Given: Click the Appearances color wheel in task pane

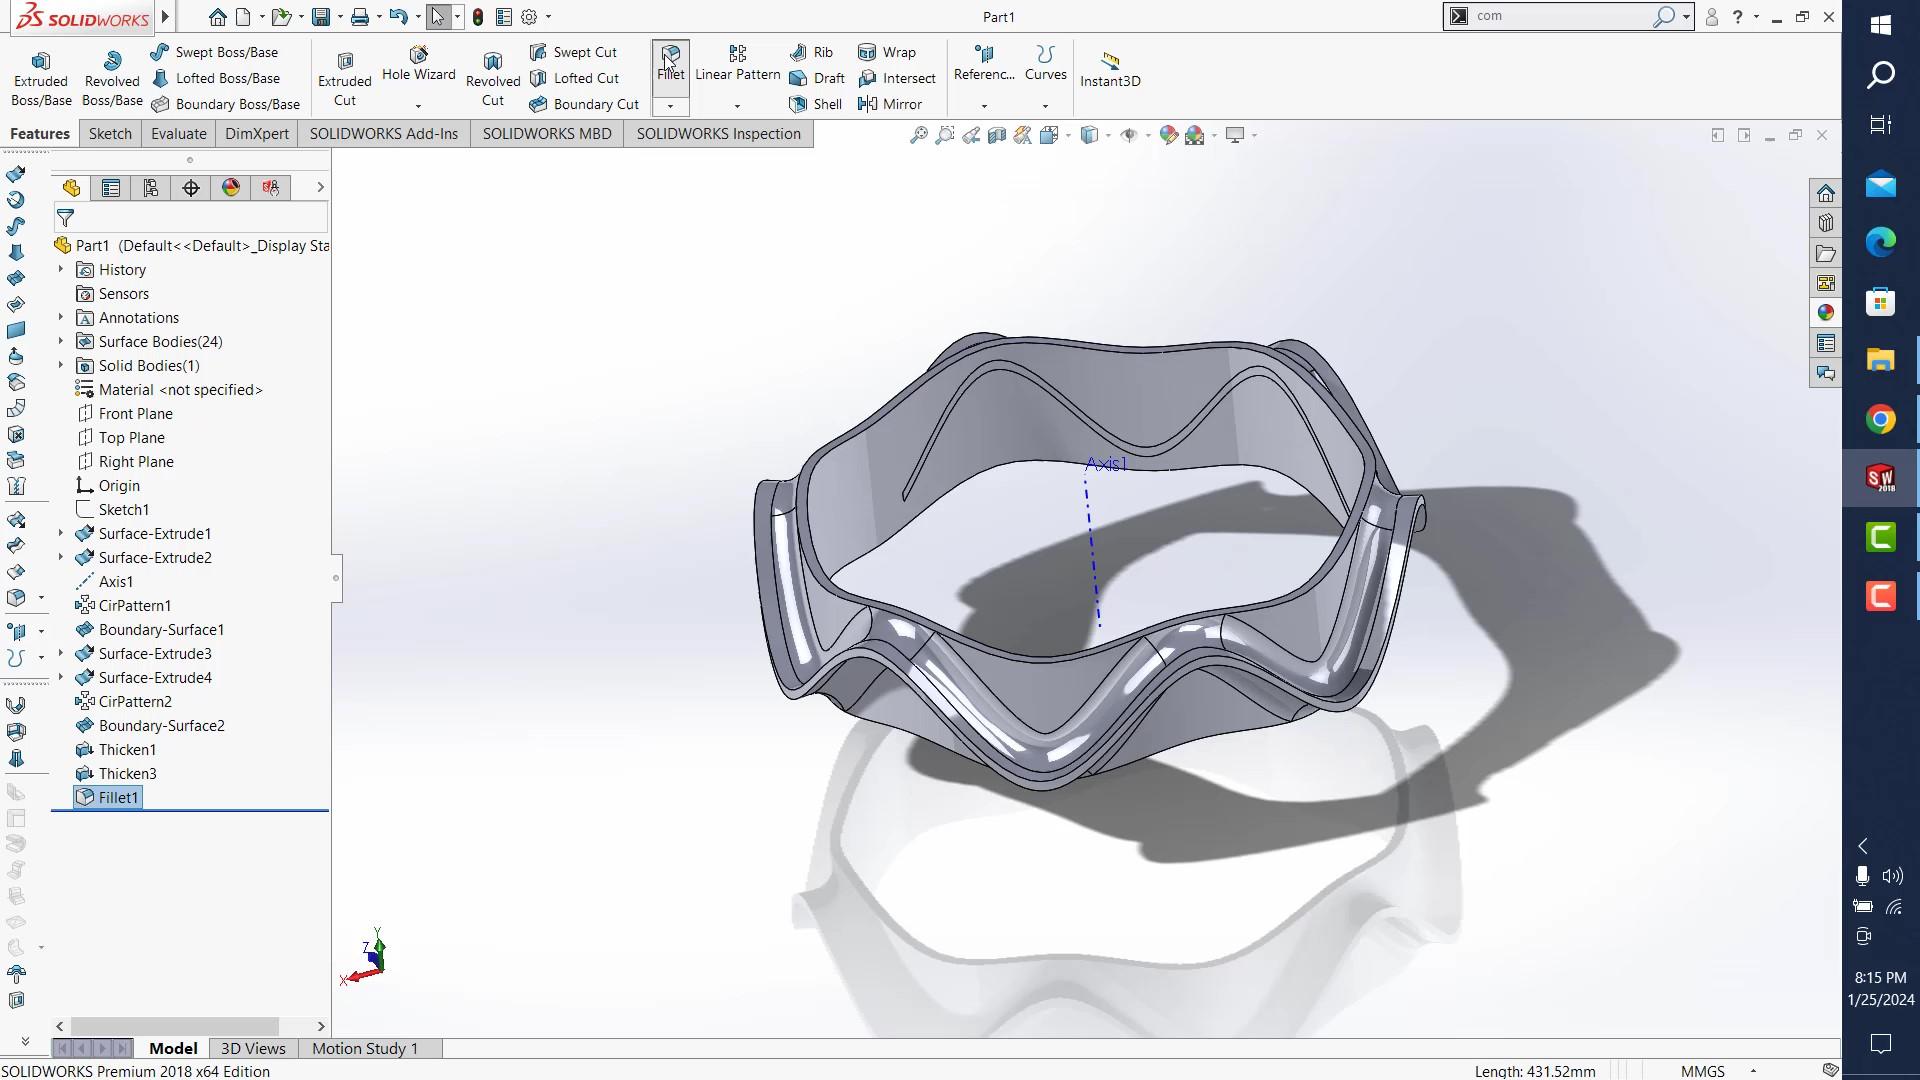Looking at the screenshot, I should [x=1825, y=313].
